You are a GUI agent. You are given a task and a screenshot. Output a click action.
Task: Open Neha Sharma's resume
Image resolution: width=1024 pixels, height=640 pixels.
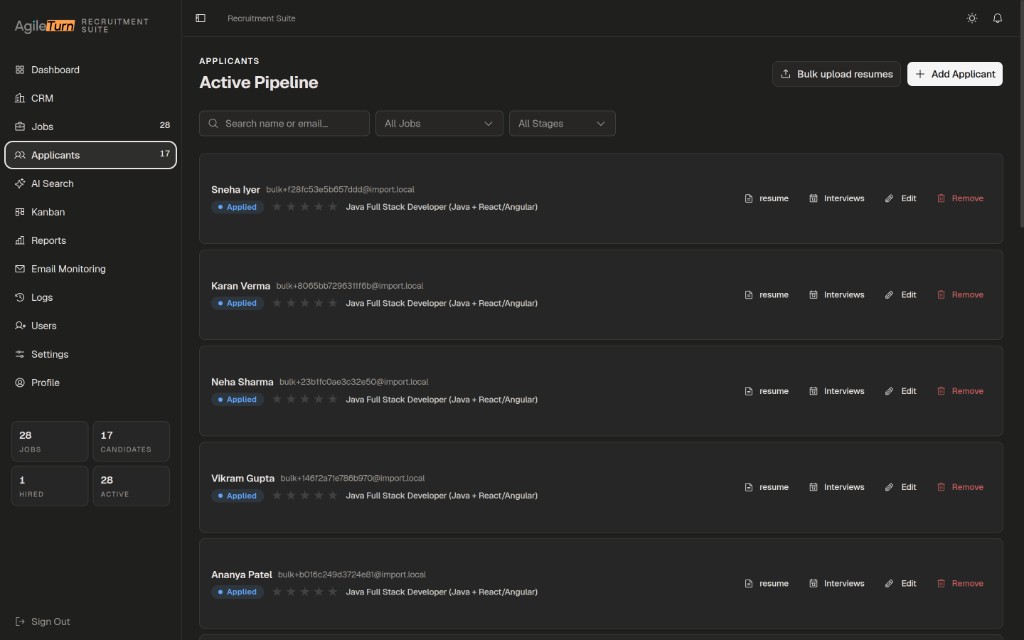(x=767, y=391)
